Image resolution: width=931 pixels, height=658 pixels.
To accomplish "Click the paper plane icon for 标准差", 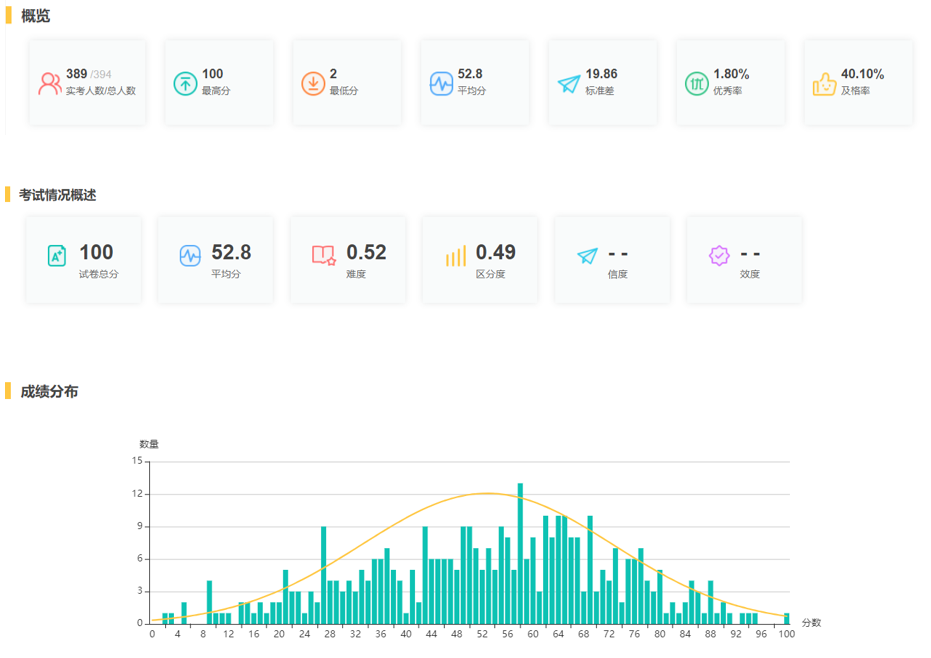I will tap(569, 84).
